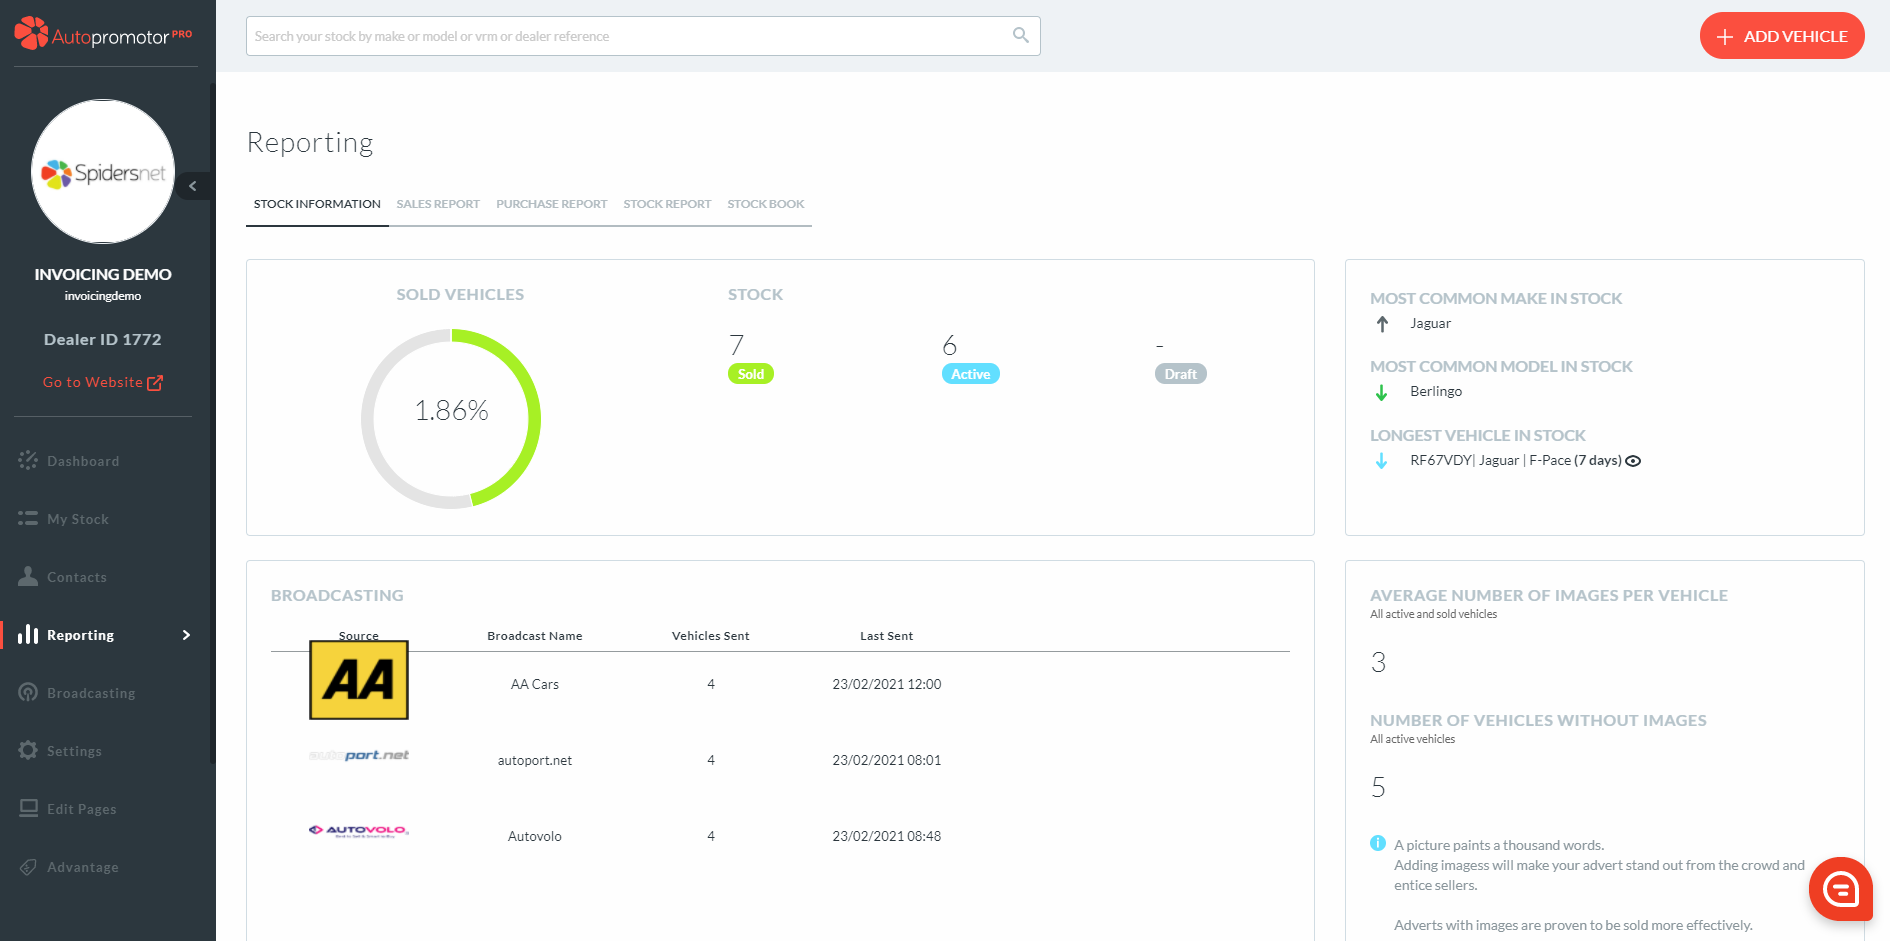Image resolution: width=1890 pixels, height=941 pixels.
Task: Expand the Reporting submenu arrow
Action: tap(186, 635)
